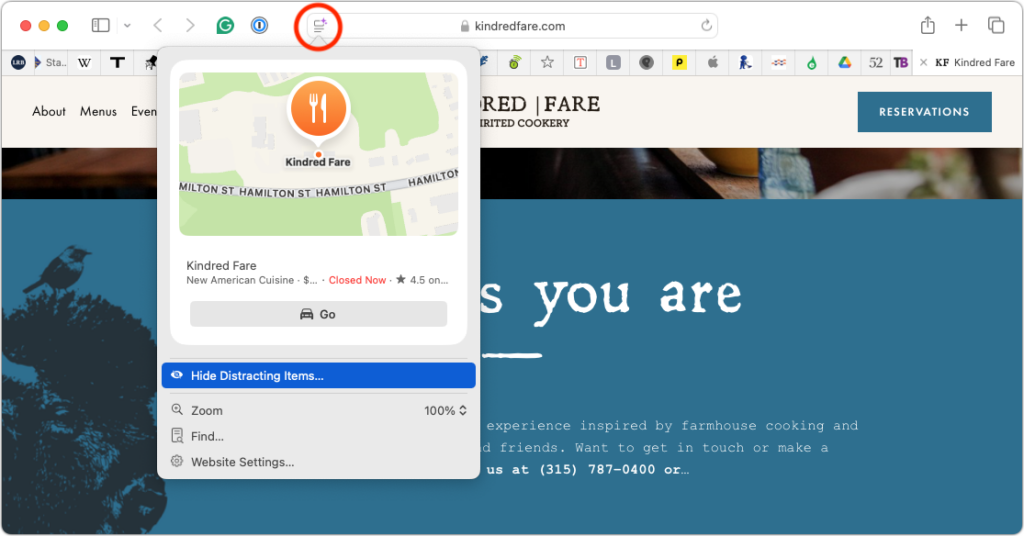The width and height of the screenshot is (1024, 536).
Task: Open the Share menu
Action: click(927, 25)
